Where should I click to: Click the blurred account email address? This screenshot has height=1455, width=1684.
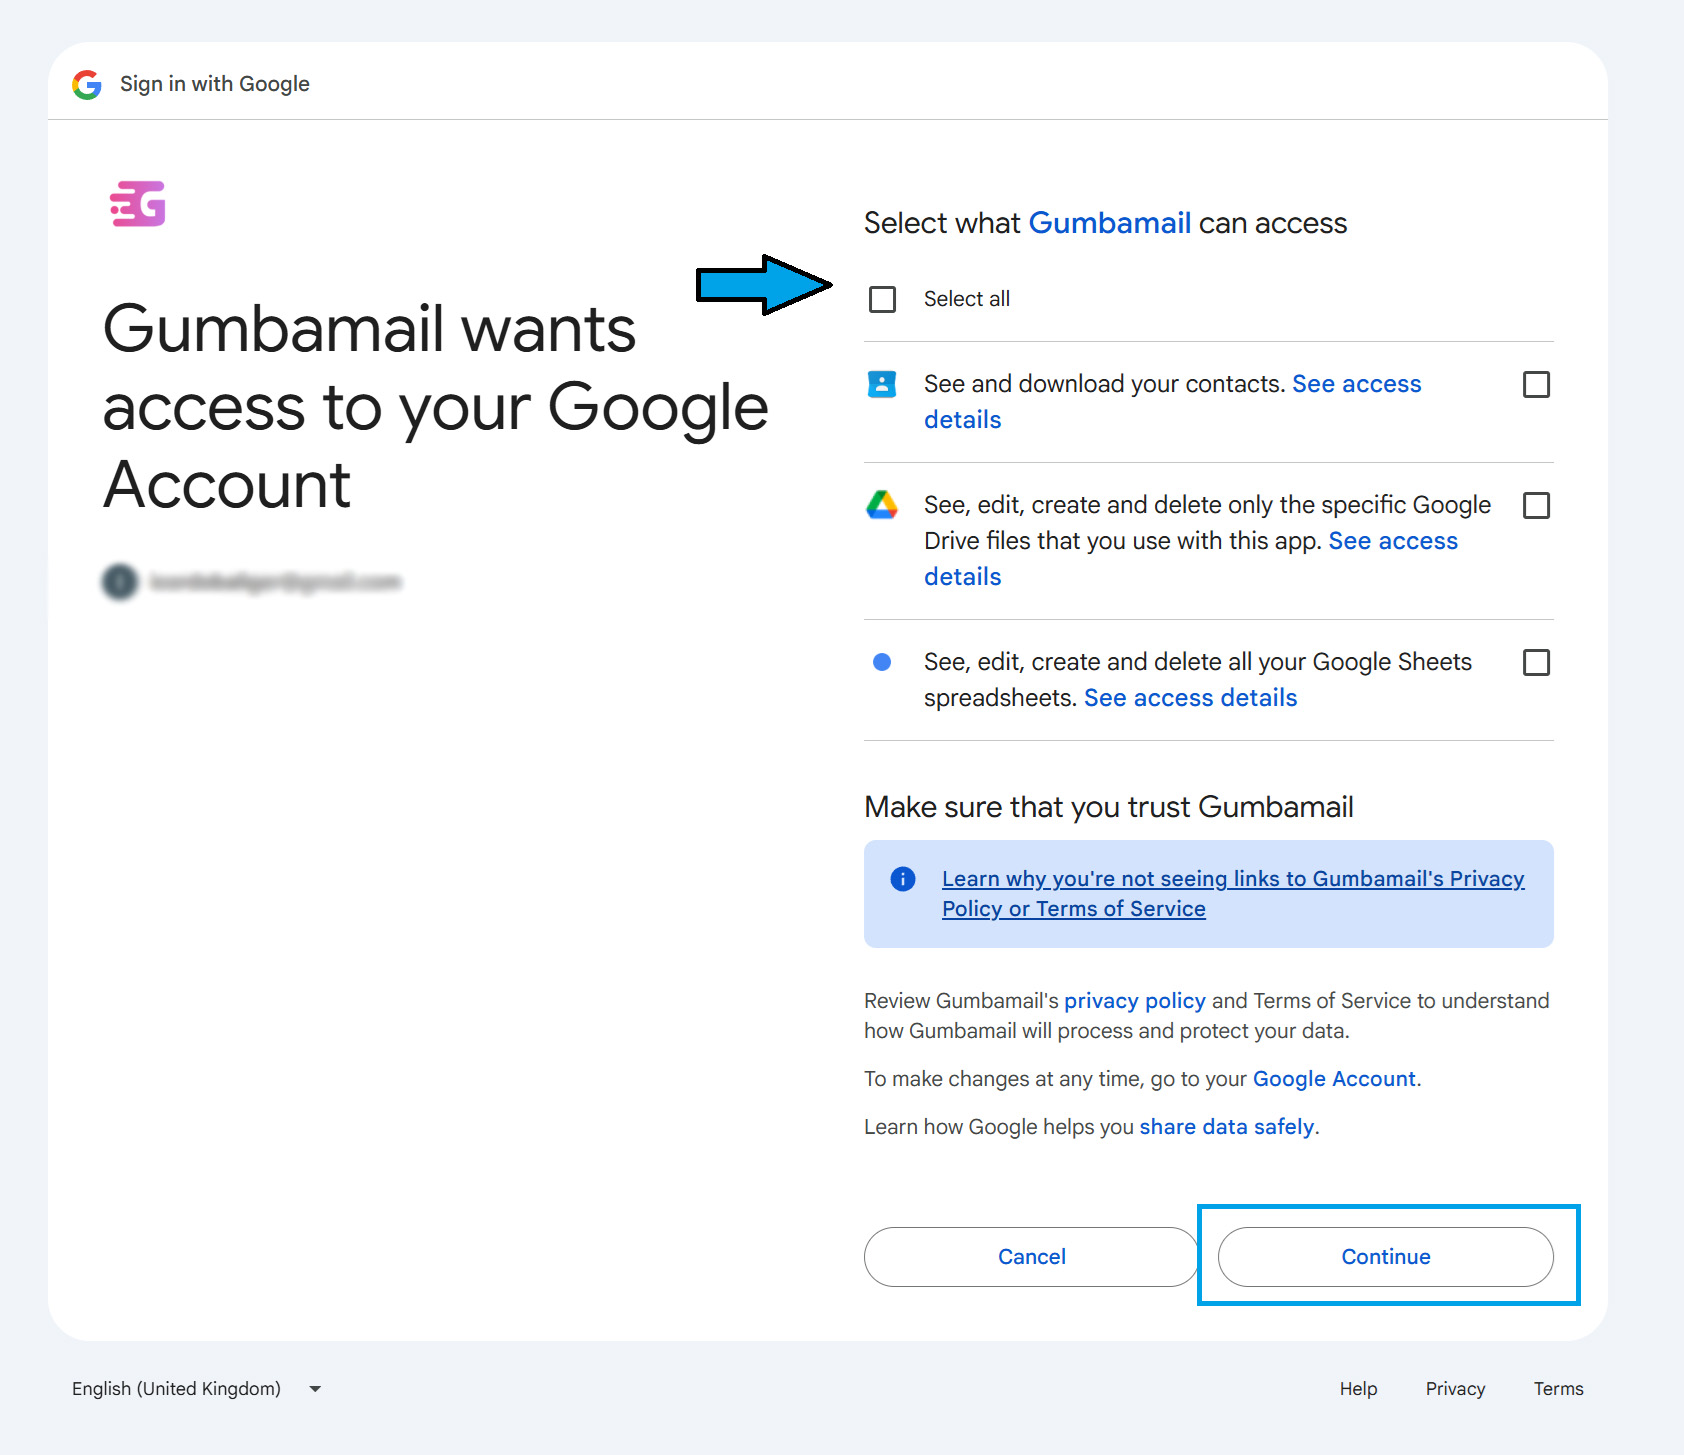(x=275, y=582)
